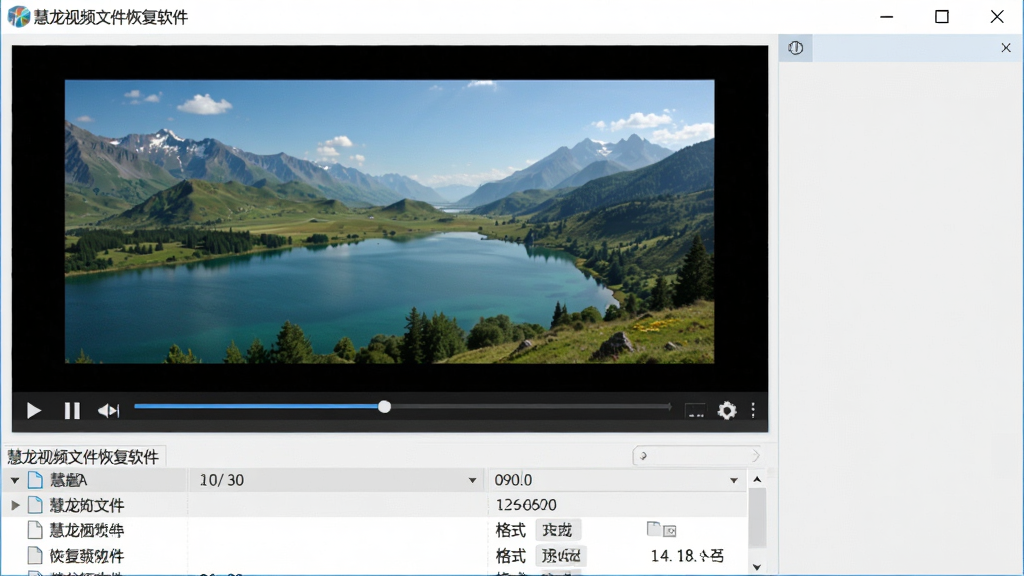Click the format button in the 恢复 row
Viewport: 1024px width, 576px height.
(561, 556)
